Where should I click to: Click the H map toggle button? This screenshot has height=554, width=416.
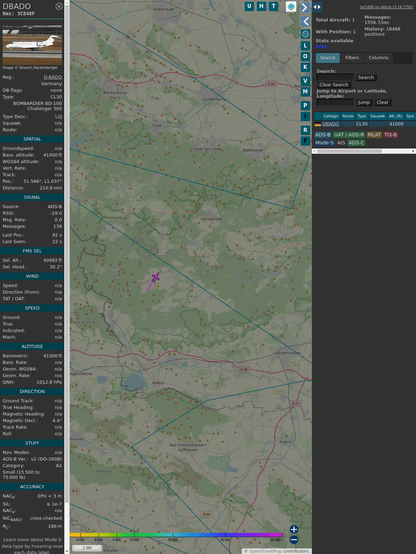[x=261, y=6]
